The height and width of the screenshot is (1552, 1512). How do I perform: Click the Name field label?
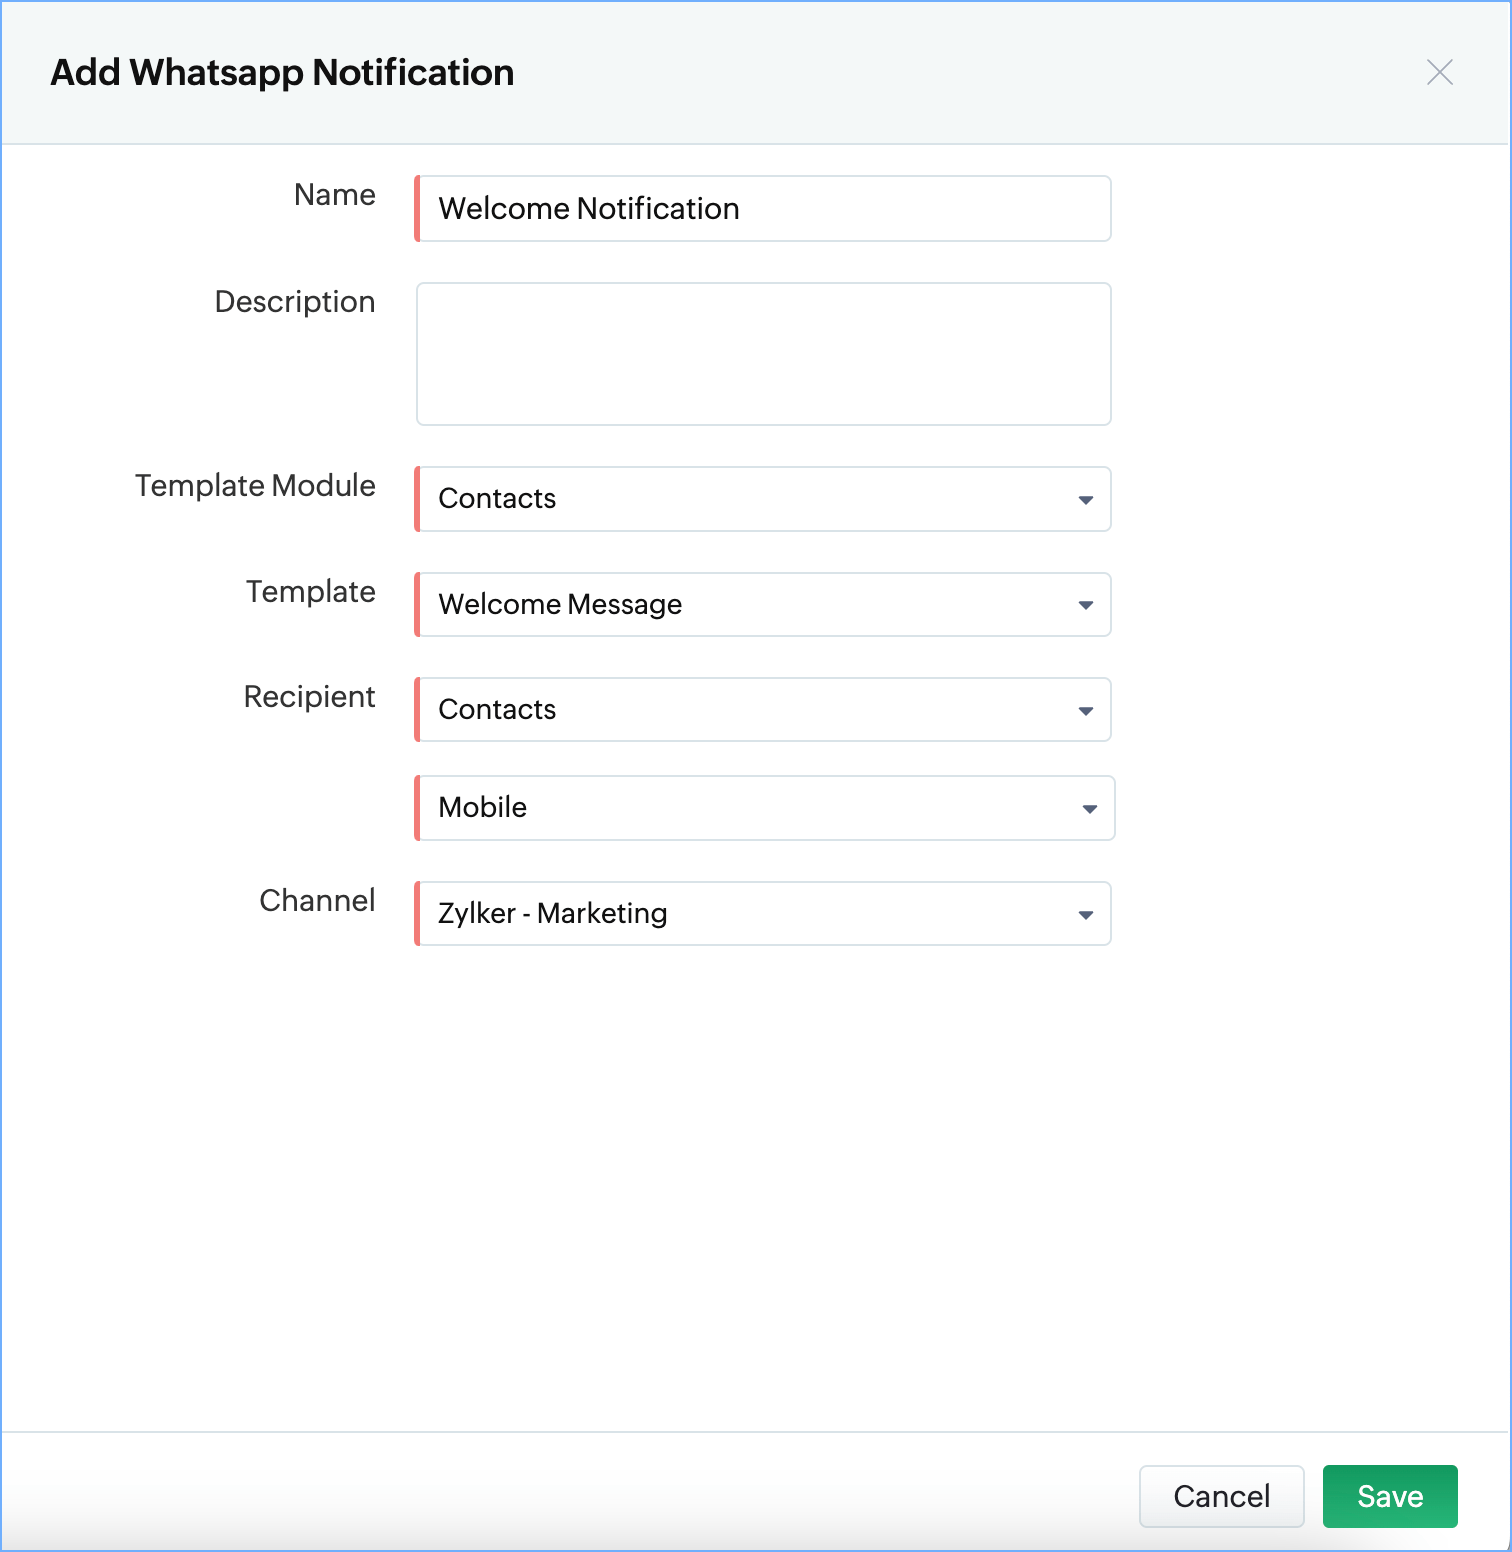click(x=335, y=195)
